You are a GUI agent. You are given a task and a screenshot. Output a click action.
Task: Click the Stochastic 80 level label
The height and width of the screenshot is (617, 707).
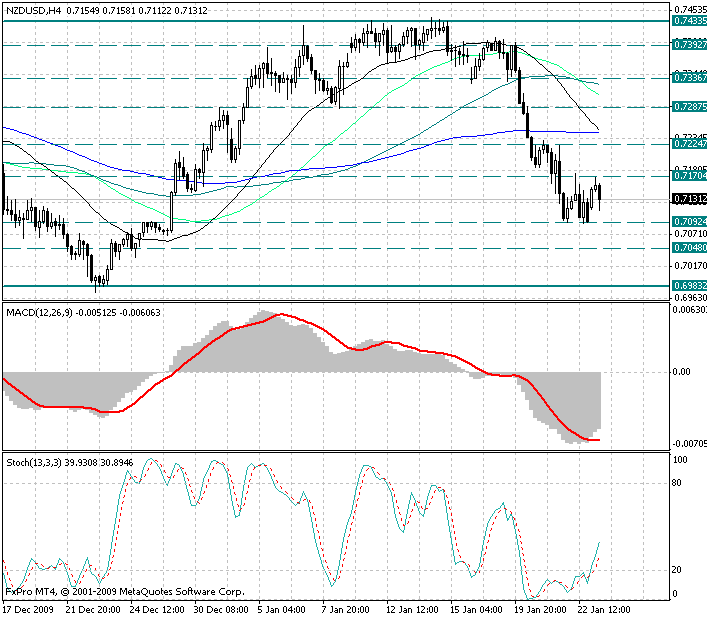point(677,482)
